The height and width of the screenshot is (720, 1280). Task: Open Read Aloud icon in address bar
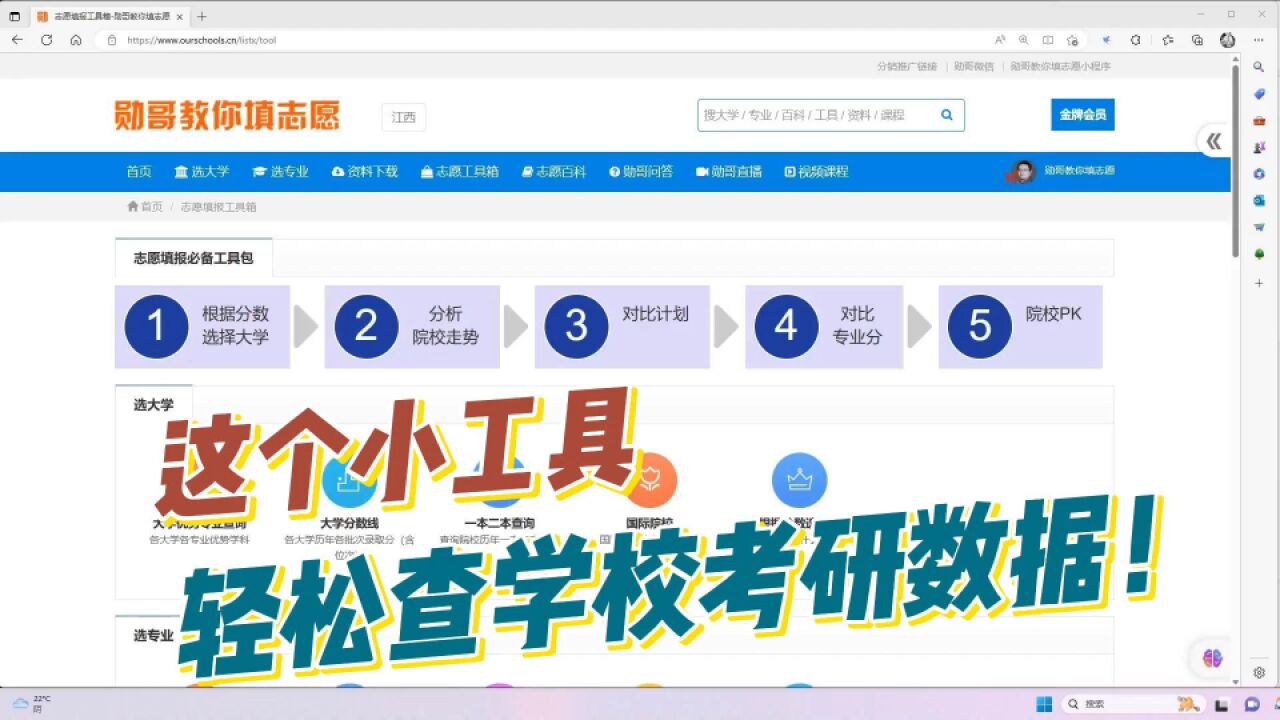click(1000, 40)
